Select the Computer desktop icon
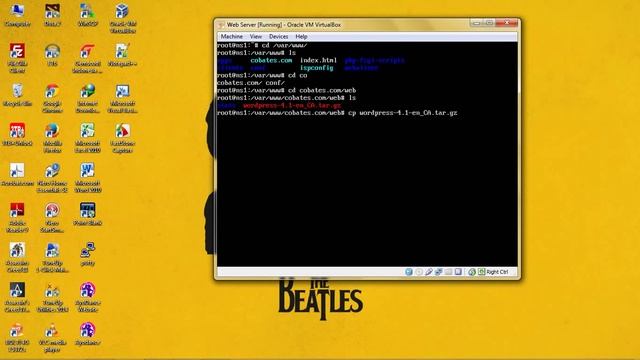This screenshot has height=360, width=640. [17, 15]
